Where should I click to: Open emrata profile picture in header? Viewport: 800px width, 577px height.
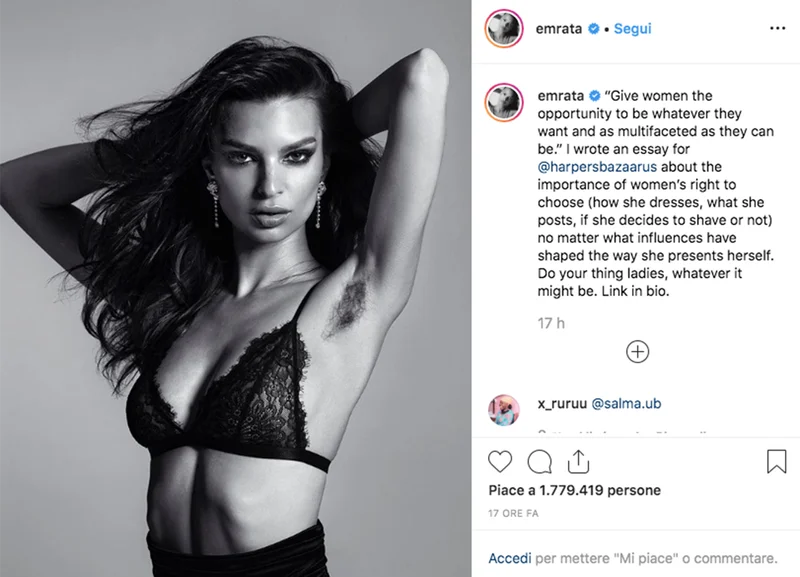[504, 29]
